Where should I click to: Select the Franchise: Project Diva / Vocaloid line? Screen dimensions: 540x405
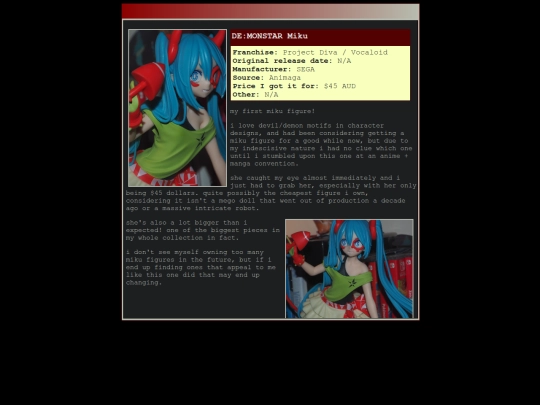point(310,52)
